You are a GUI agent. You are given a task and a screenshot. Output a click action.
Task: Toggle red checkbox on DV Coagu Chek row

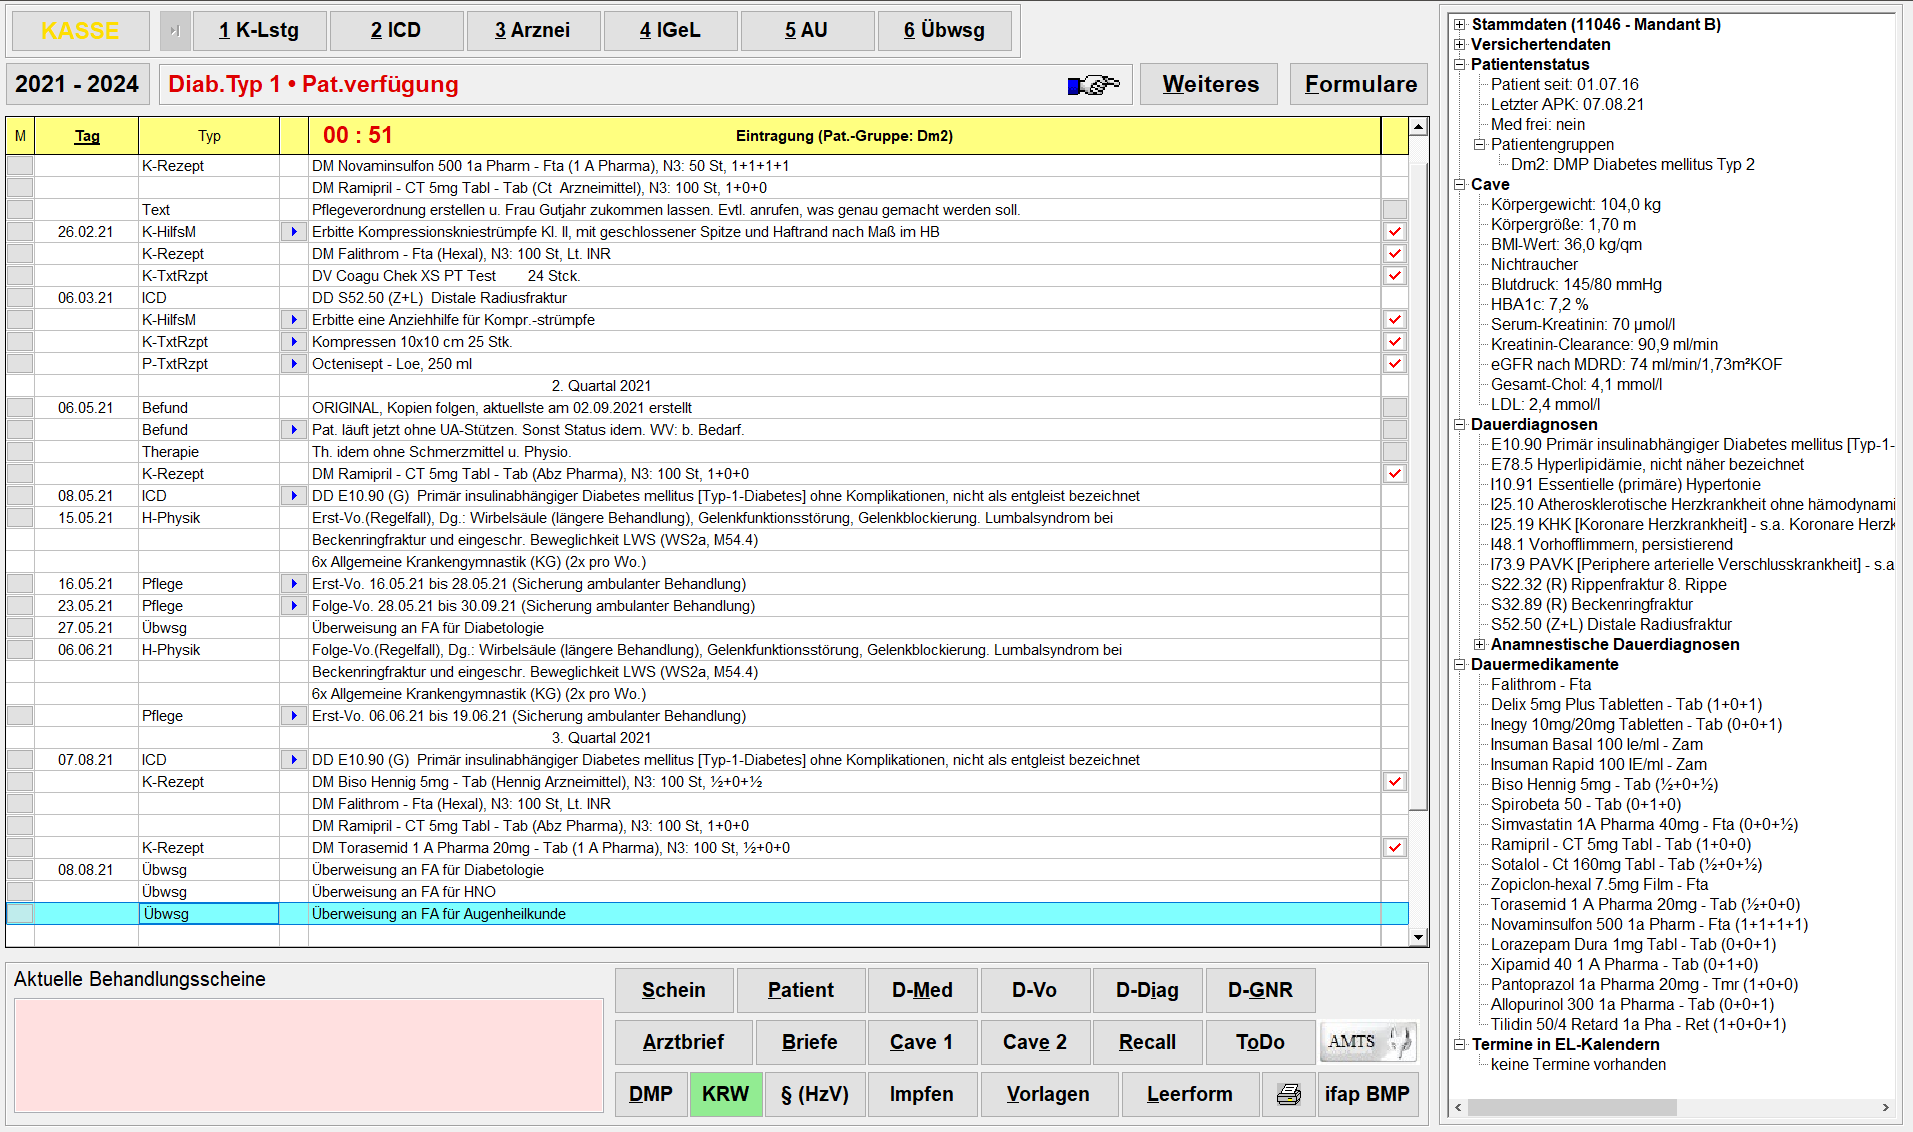[1394, 276]
